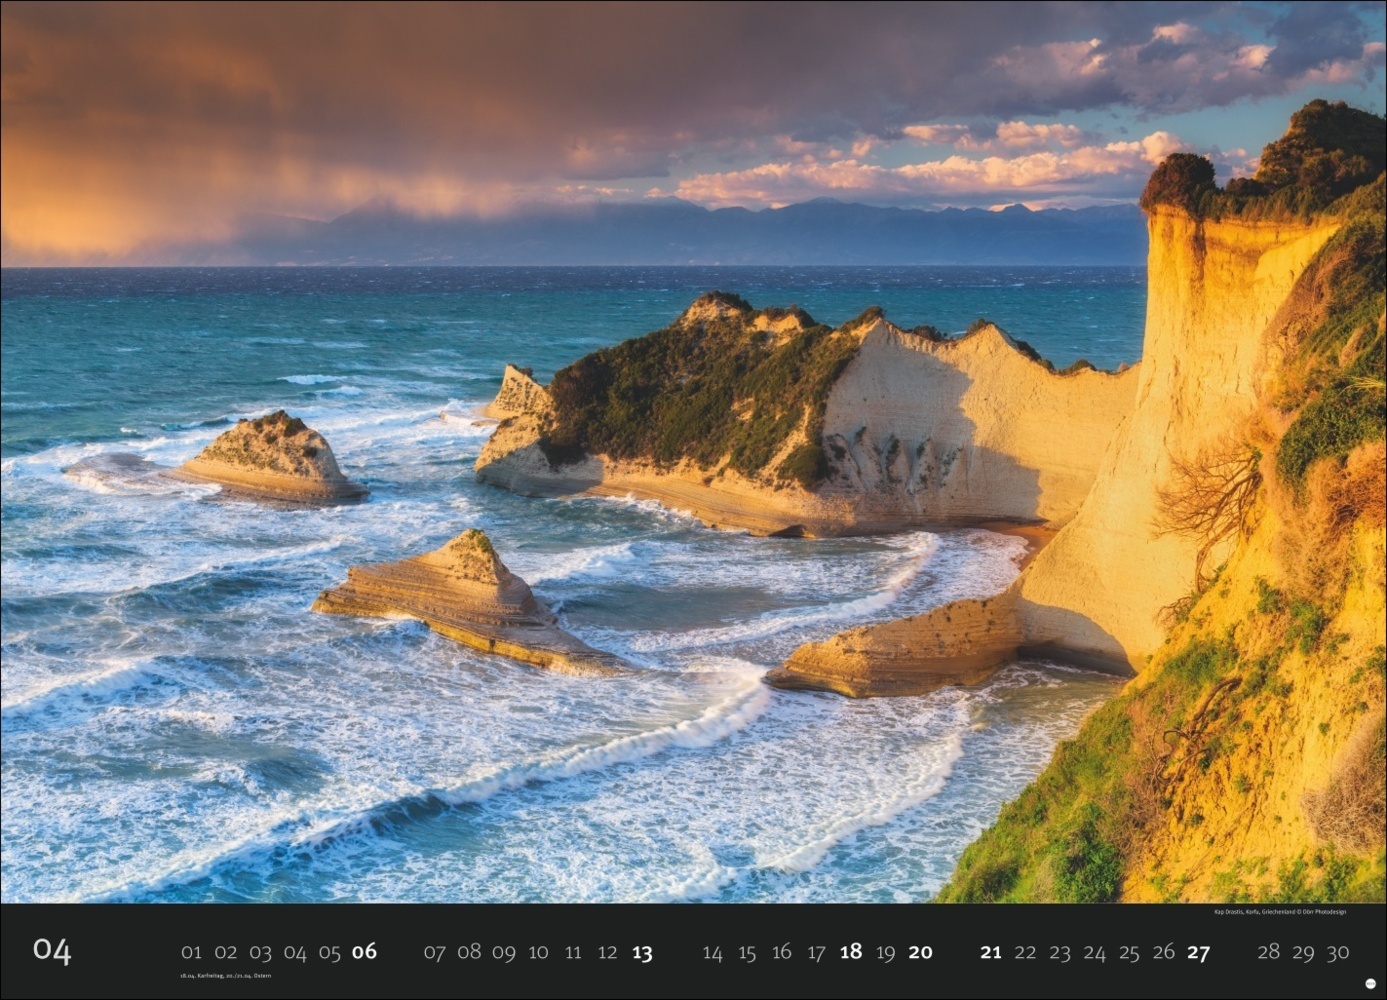Select calendar day 25
Image resolution: width=1387 pixels, height=1000 pixels.
pyautogui.click(x=1129, y=953)
